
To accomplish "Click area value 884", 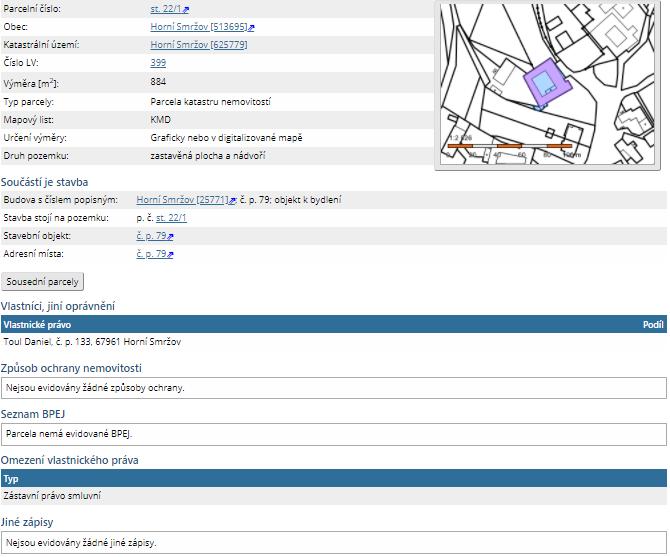I will tap(158, 82).
